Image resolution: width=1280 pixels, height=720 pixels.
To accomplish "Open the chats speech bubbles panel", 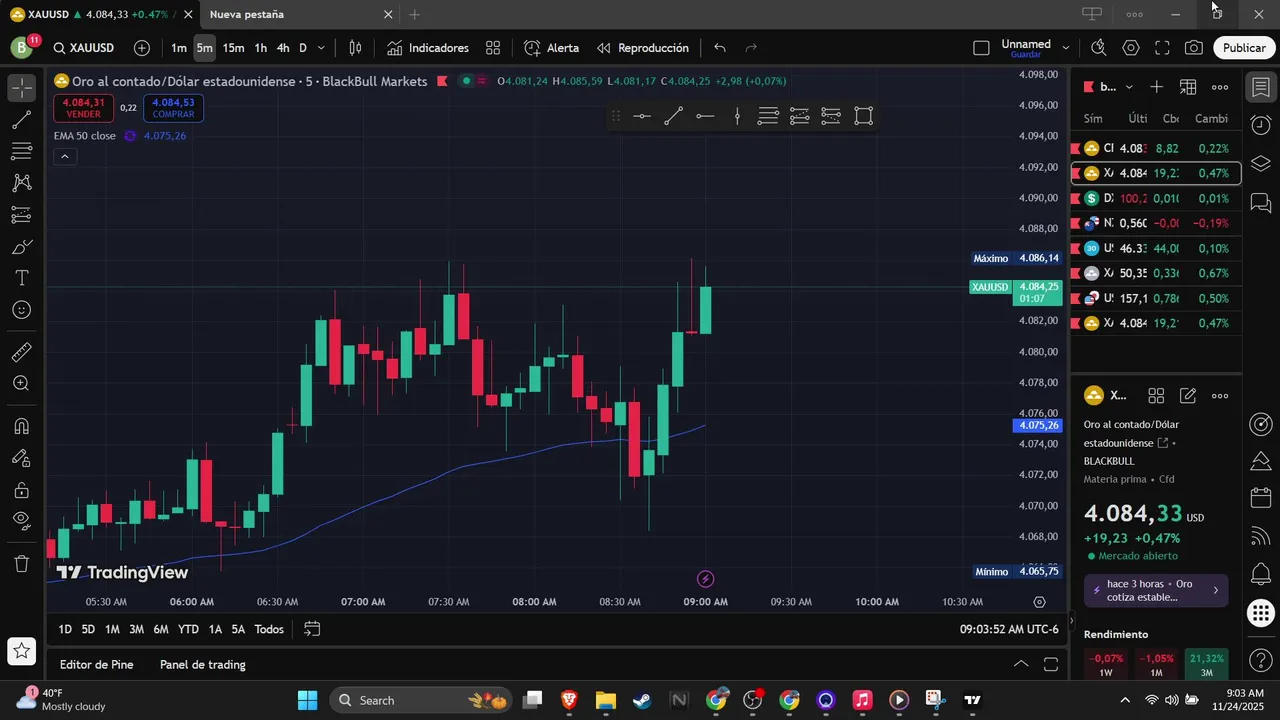I will pos(1260,203).
